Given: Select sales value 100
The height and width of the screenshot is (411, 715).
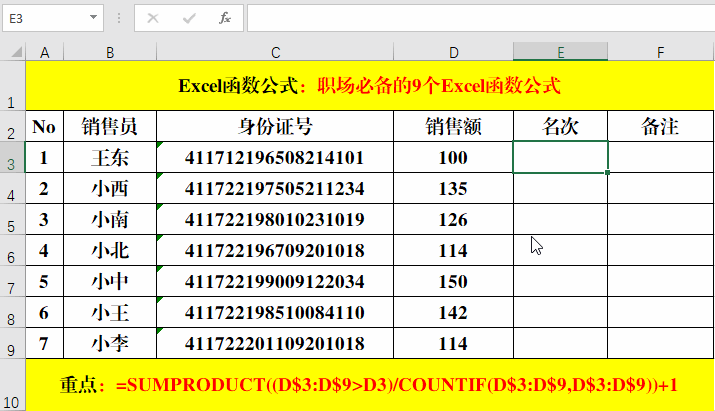Looking at the screenshot, I should [453, 157].
